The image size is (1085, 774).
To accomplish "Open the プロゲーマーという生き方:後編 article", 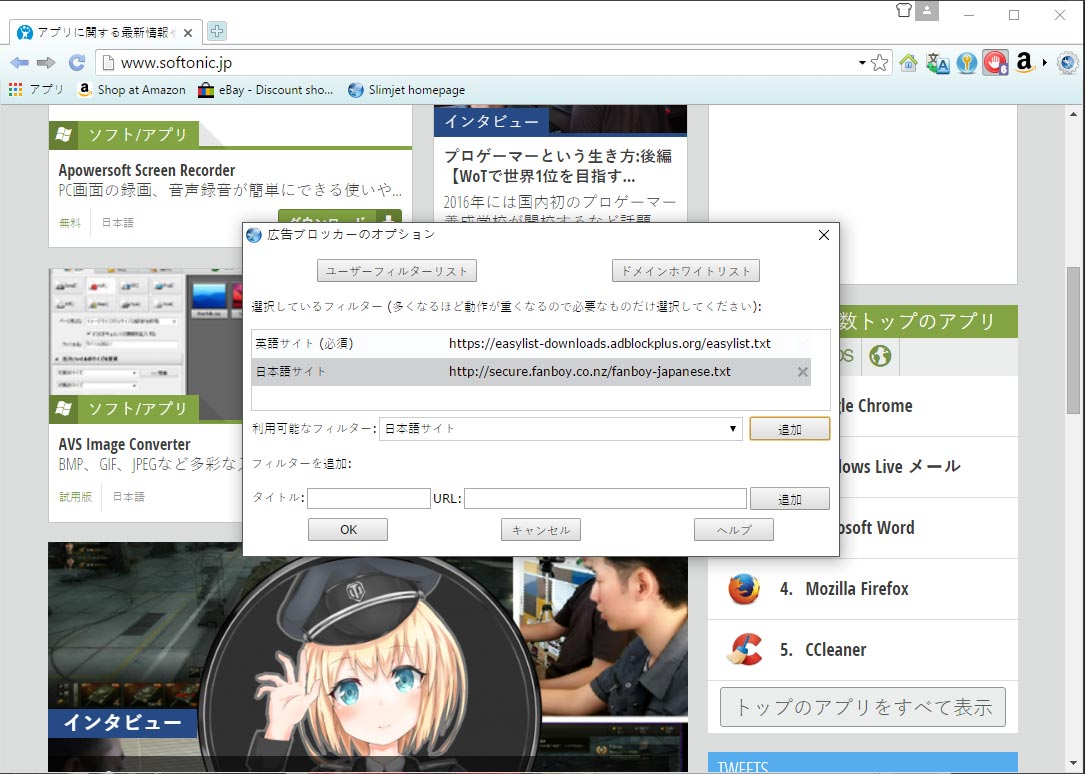I will 558,166.
